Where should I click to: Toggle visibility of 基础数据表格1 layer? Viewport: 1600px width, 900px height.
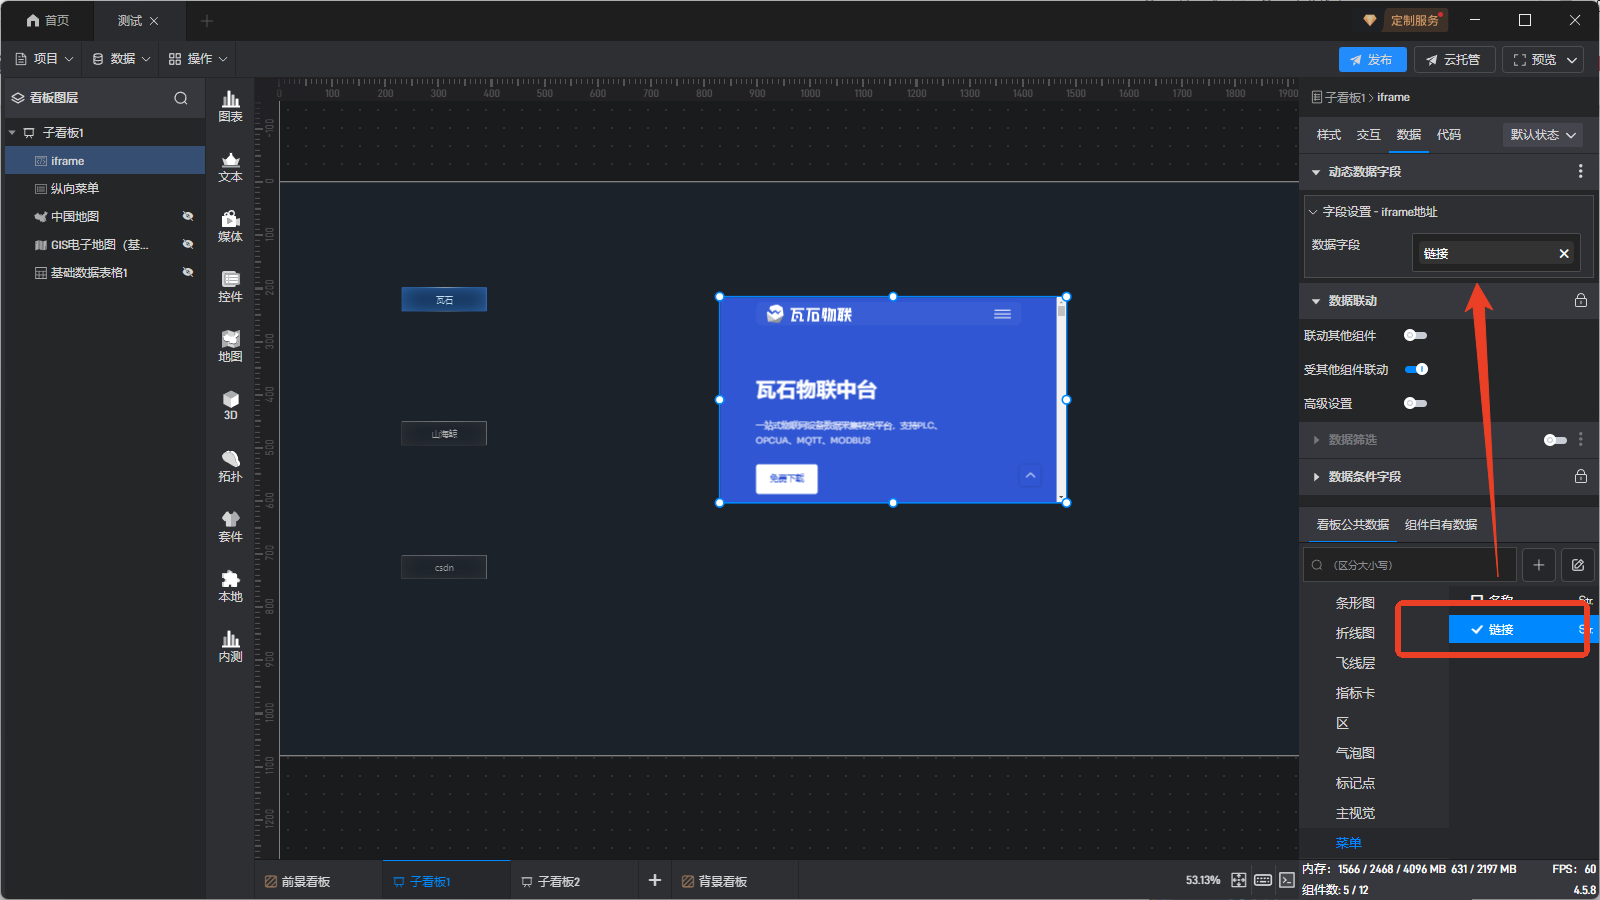tap(187, 272)
